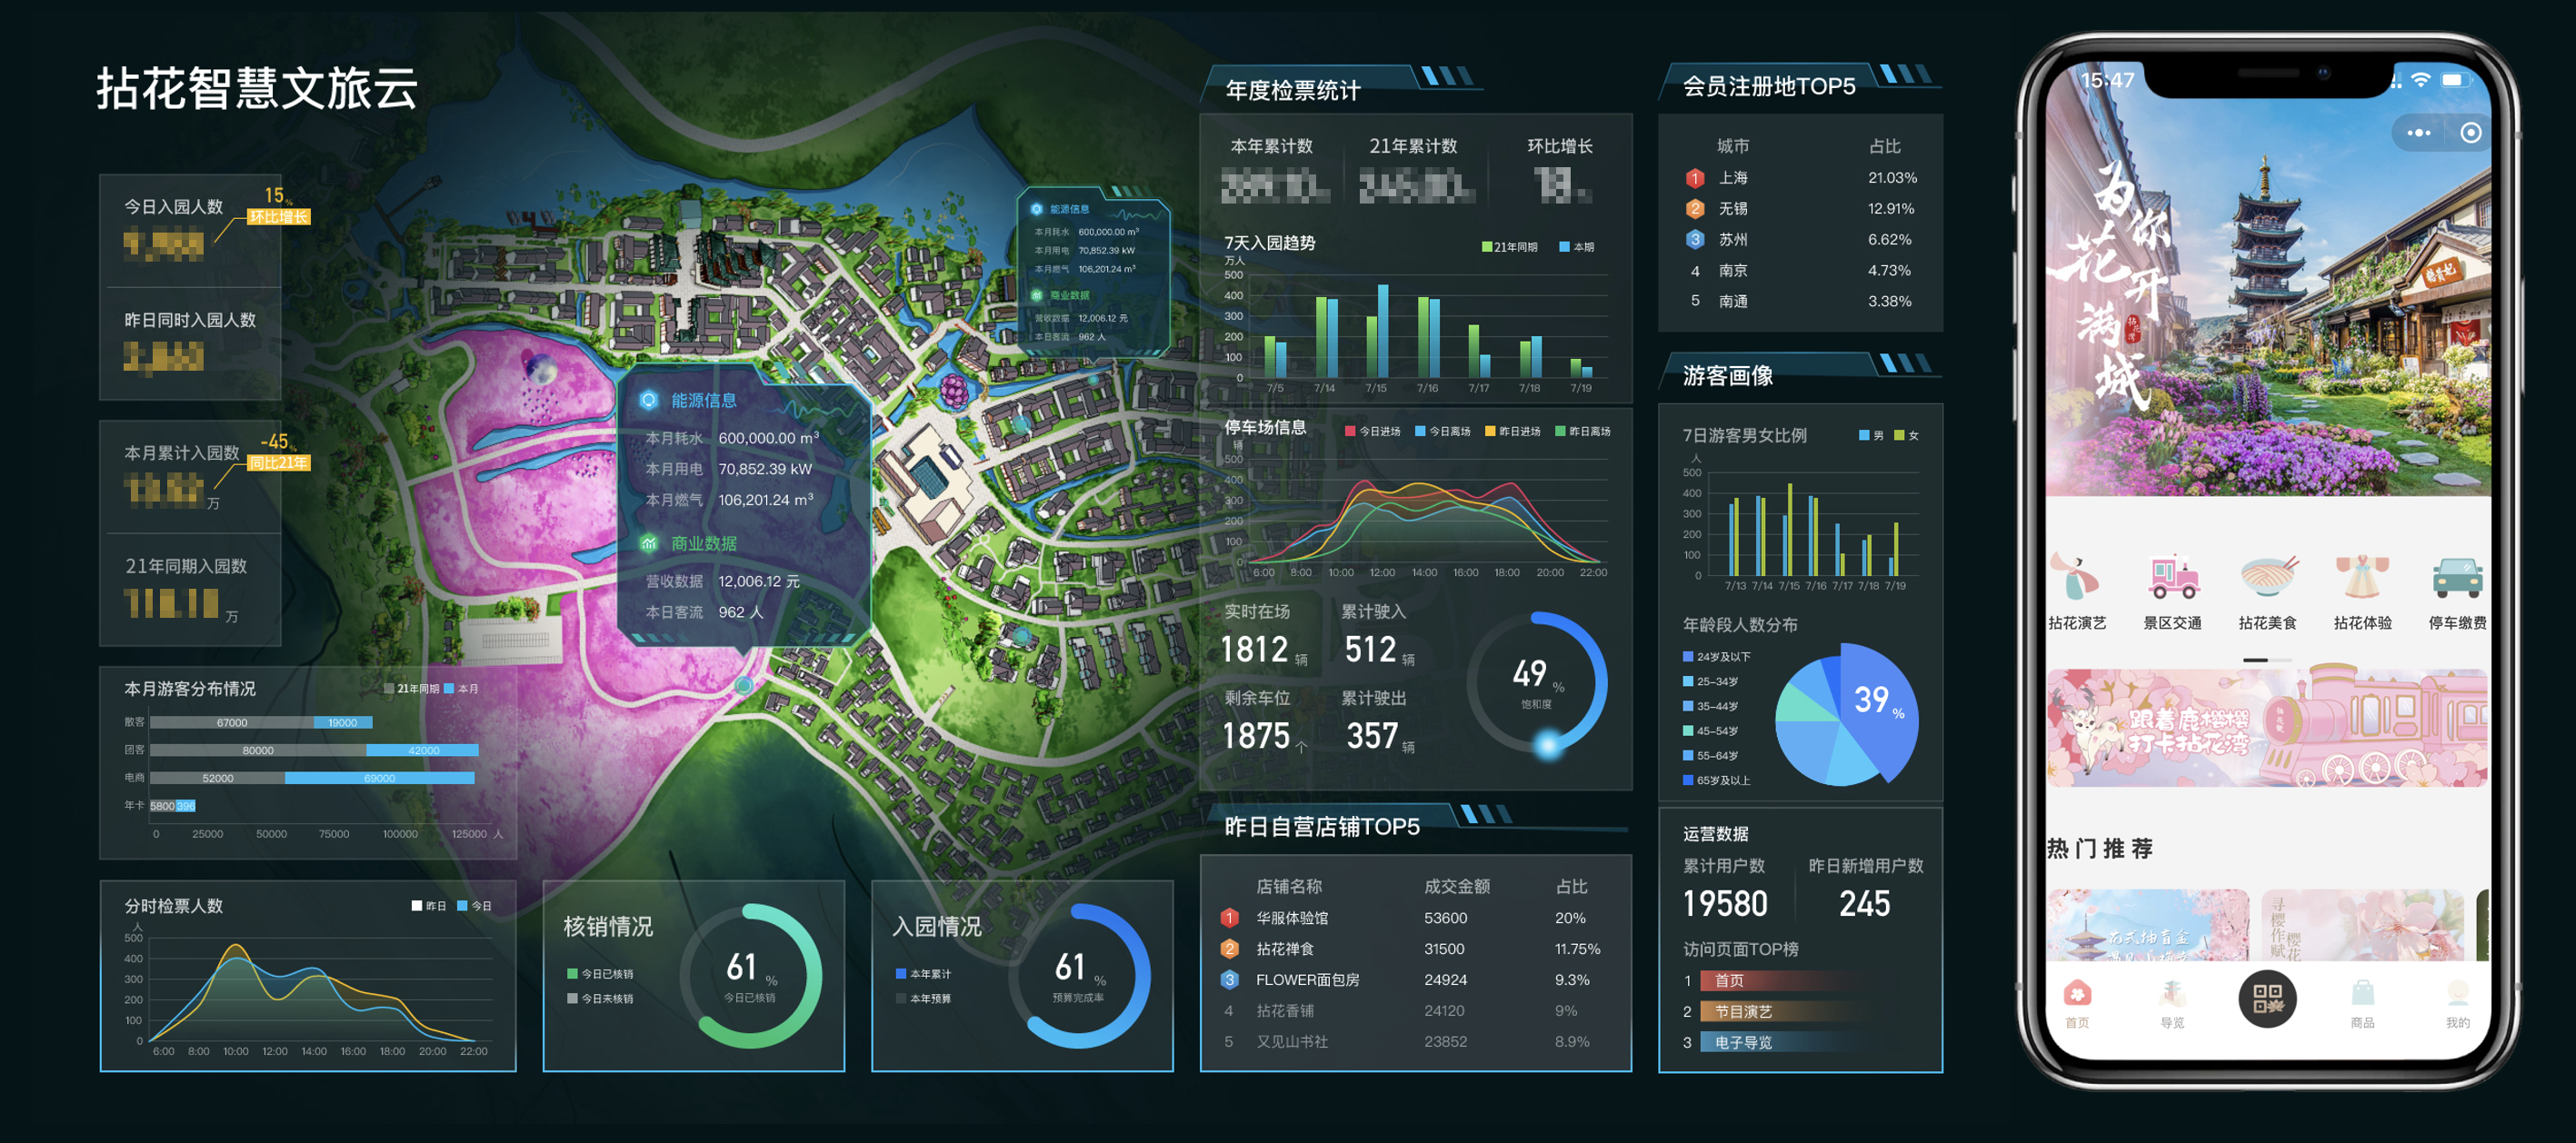Select 南京 row in member city list
Viewport: 2576px width, 1143px height.
(1801, 271)
